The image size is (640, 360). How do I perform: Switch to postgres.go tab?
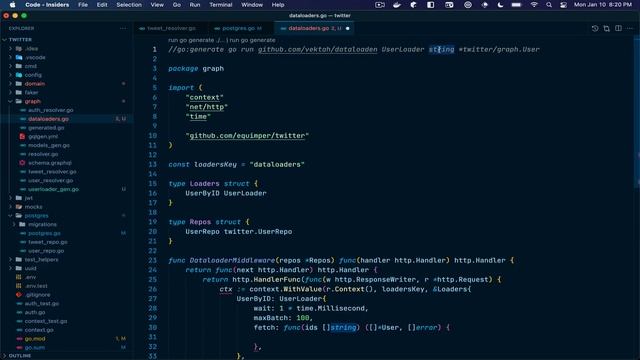tap(241, 29)
